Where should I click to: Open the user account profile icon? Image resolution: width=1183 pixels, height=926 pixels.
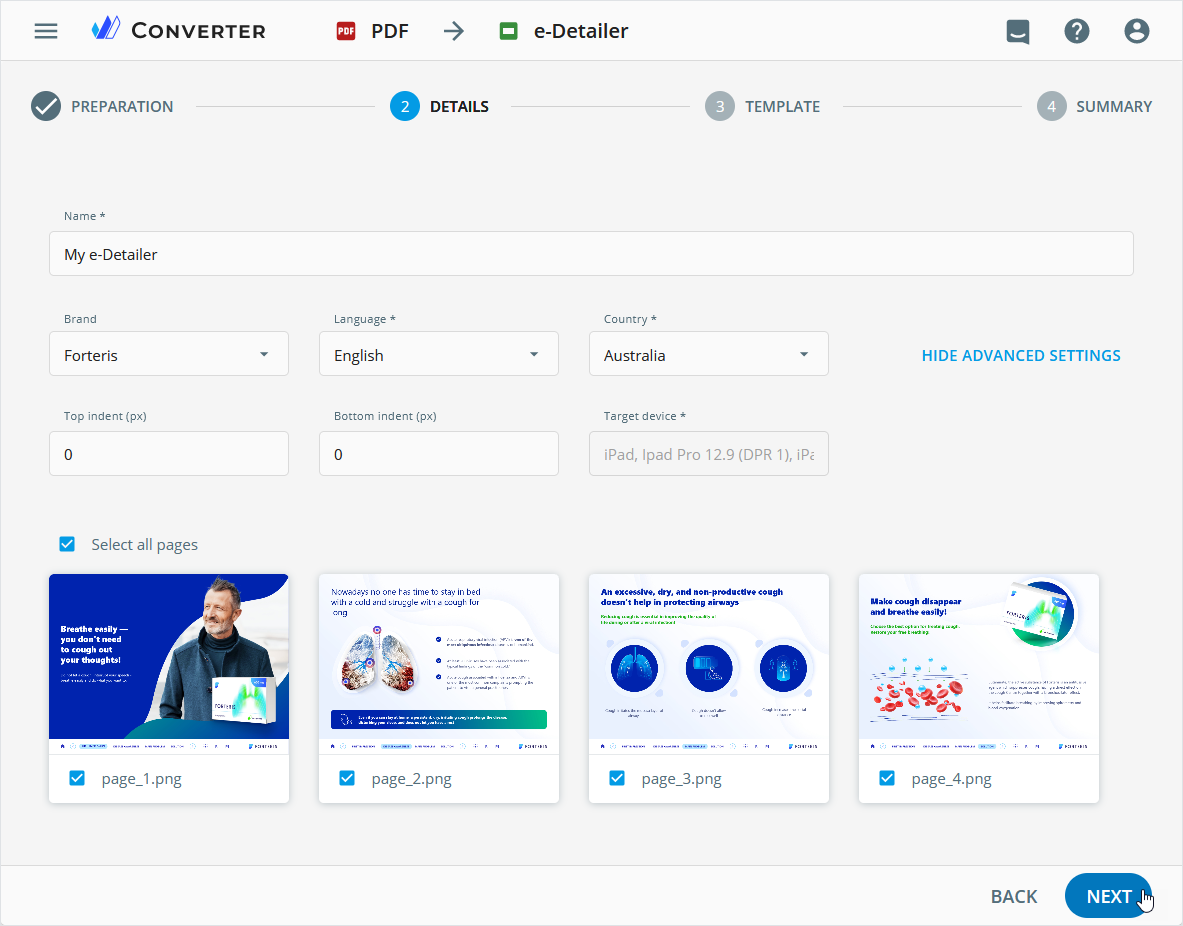(1137, 31)
